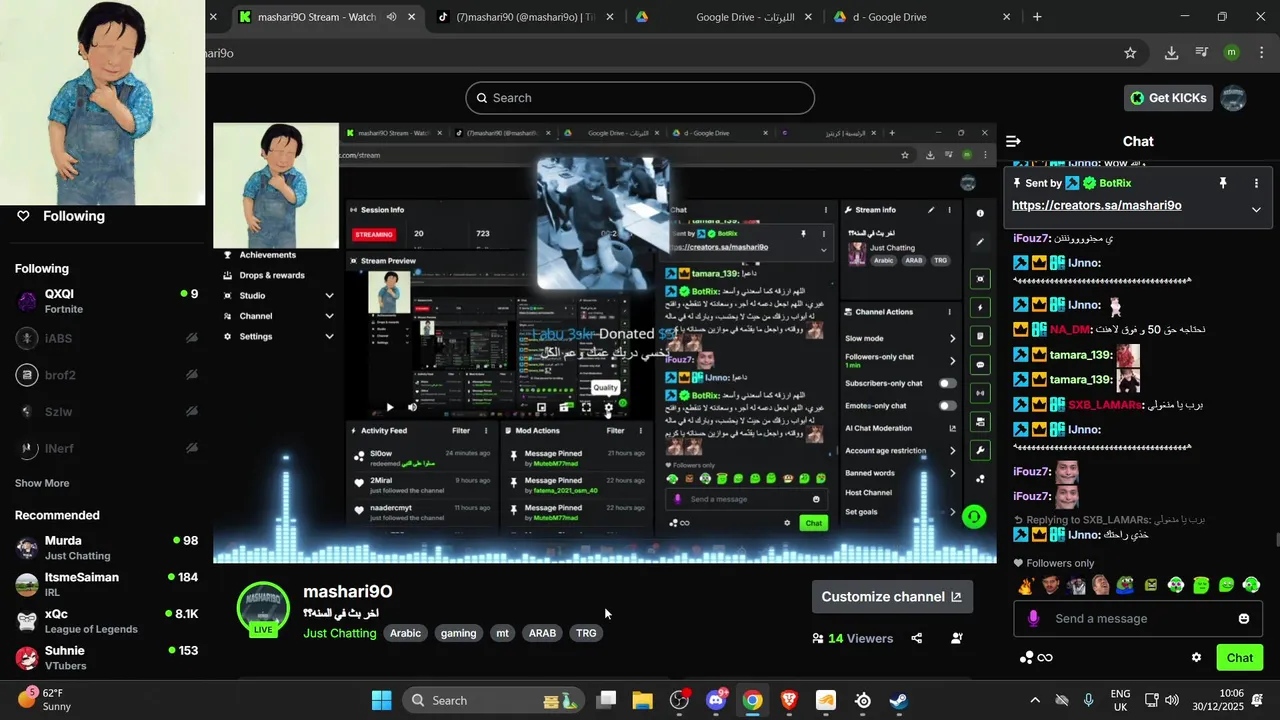Viewport: 1280px width, 720px height.
Task: Select the TRG tag
Action: (x=586, y=633)
